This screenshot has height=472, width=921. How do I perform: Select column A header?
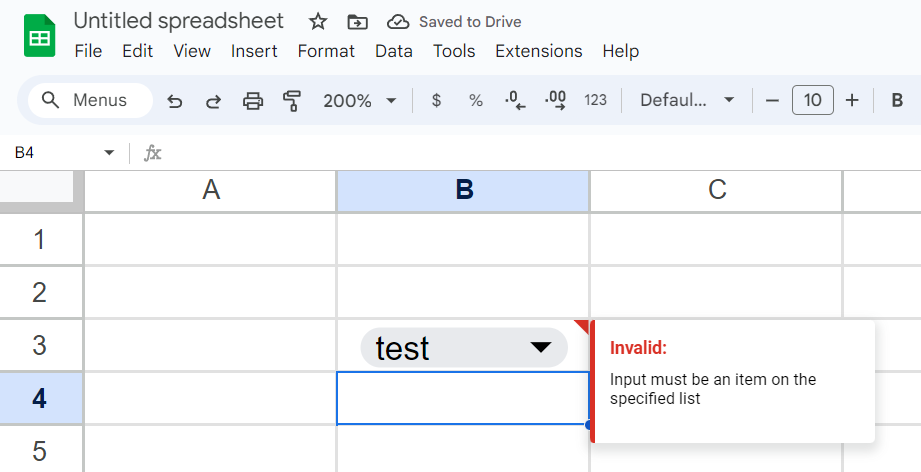[210, 190]
